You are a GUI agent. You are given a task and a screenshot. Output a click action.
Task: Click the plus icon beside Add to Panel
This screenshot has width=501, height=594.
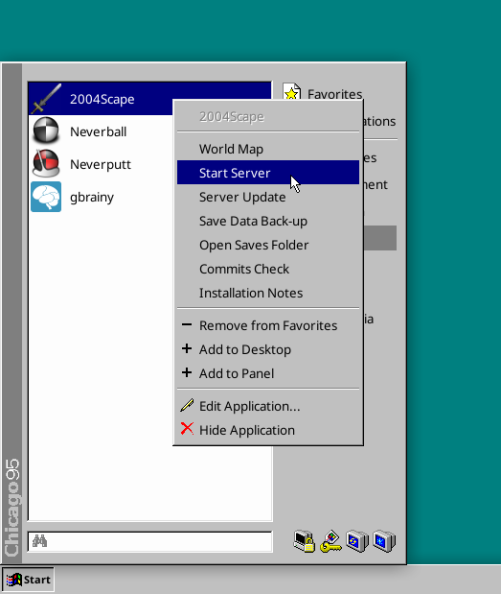[x=186, y=372]
